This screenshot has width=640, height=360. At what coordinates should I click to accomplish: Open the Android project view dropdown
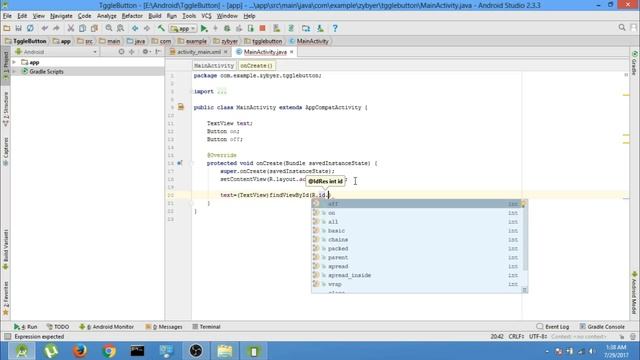click(x=56, y=52)
